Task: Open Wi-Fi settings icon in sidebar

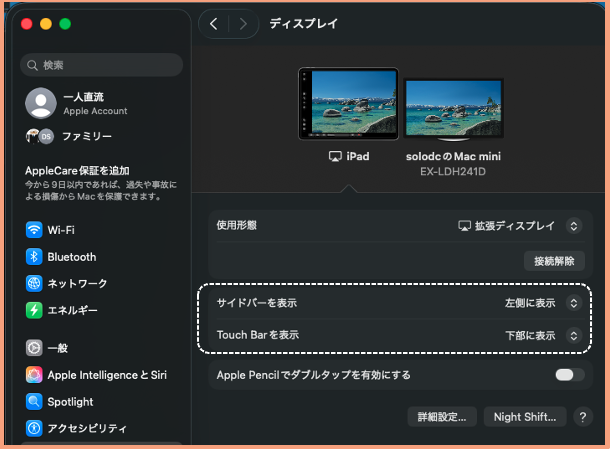Action: [x=35, y=229]
